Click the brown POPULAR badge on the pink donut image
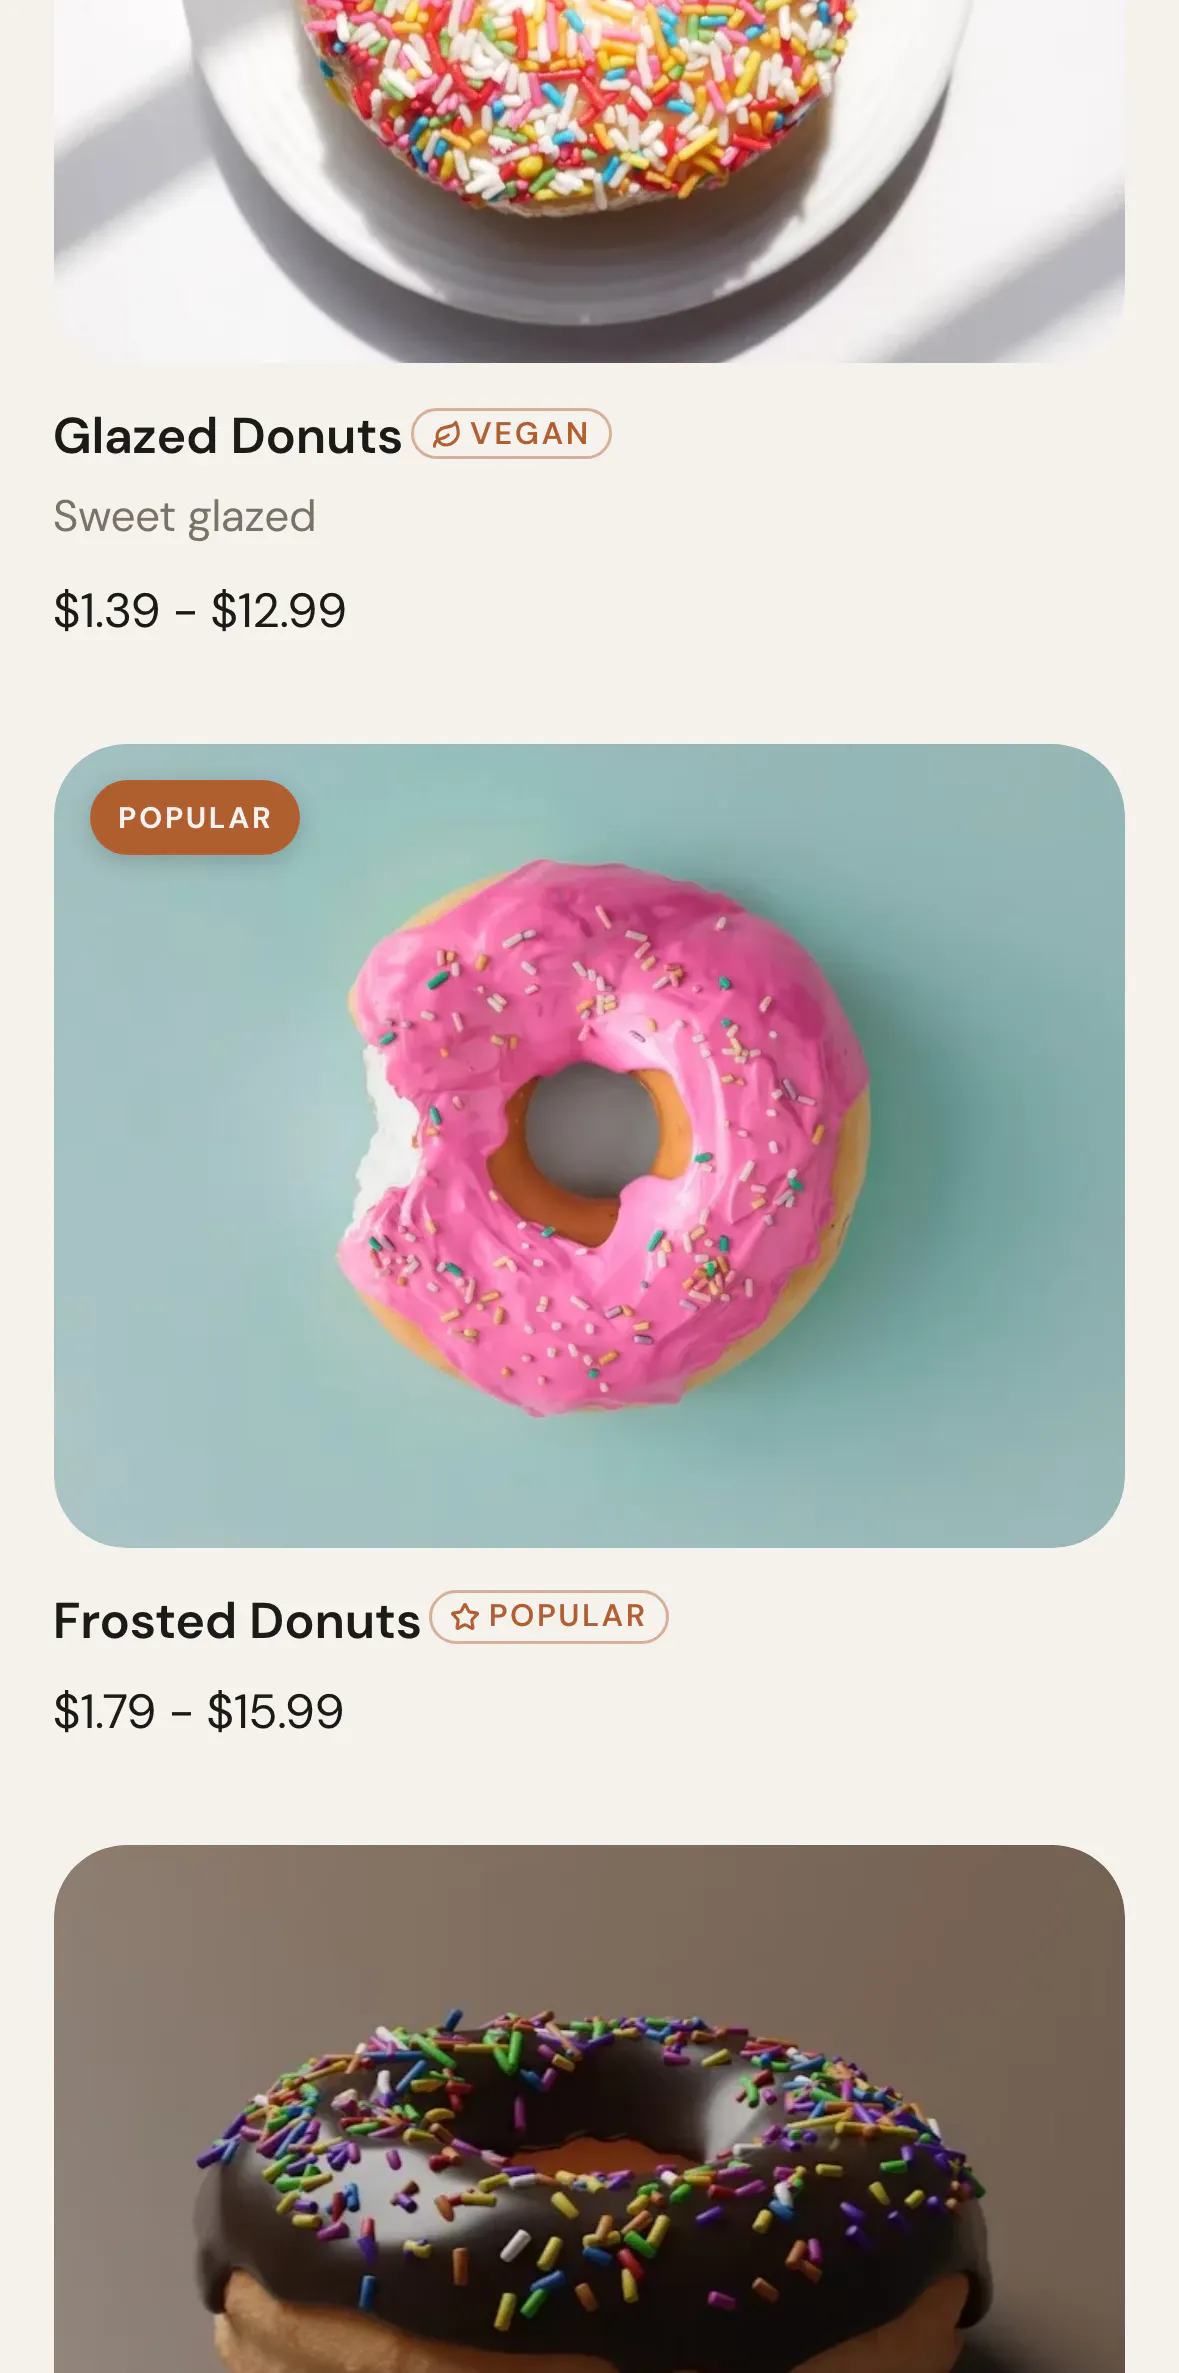Viewport: 1179px width, 2373px height. pyautogui.click(x=195, y=818)
